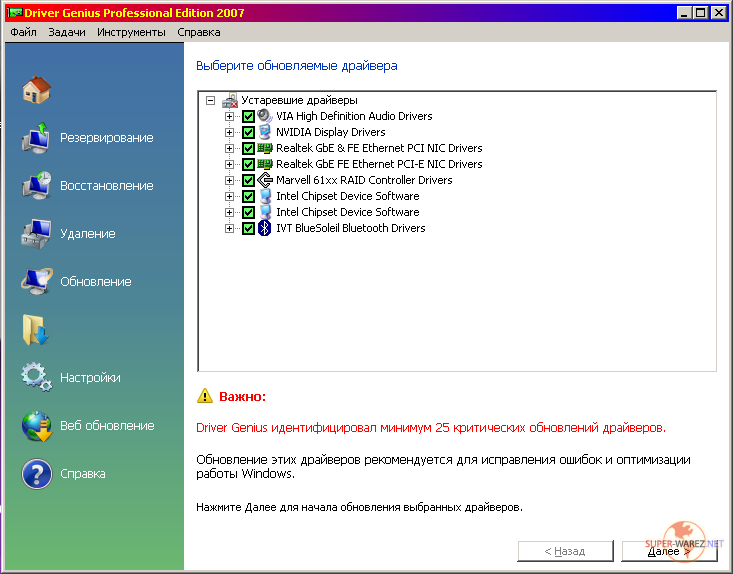This screenshot has width=733, height=574.
Task: Click the Home house icon in sidebar
Action: (x=37, y=89)
